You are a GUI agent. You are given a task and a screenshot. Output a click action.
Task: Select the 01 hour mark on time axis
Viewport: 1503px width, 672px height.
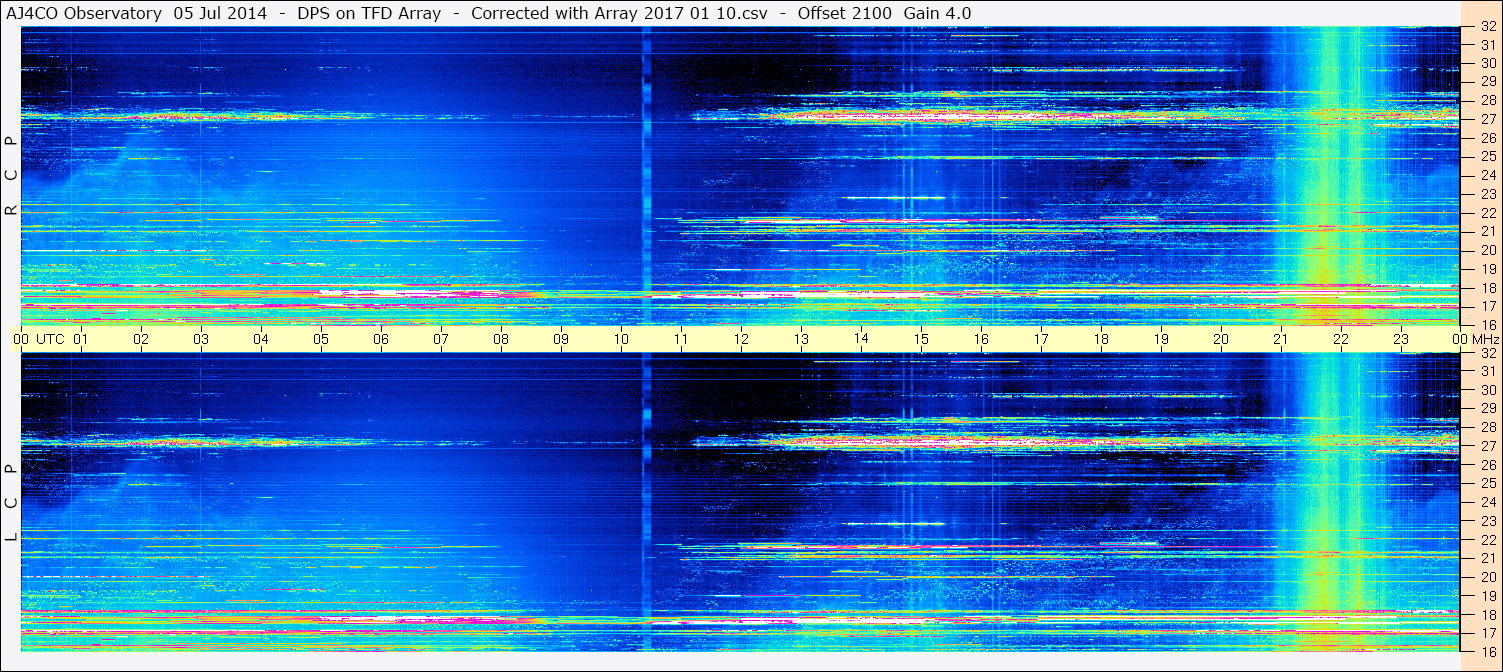[x=81, y=339]
